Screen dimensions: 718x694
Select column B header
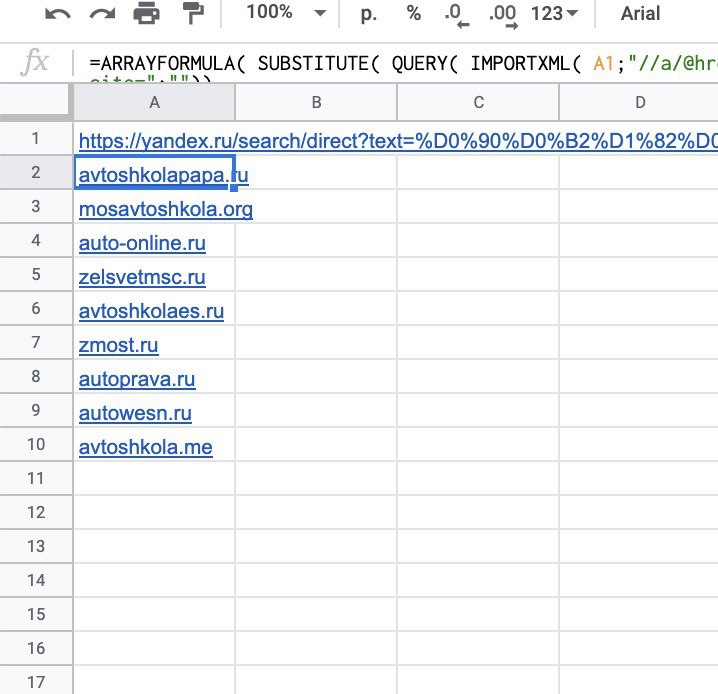316,103
